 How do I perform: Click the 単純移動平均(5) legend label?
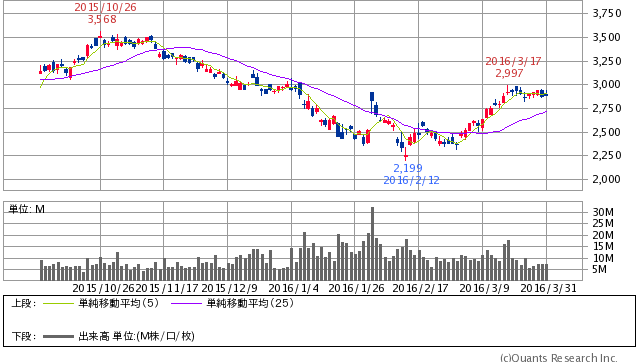(118, 303)
